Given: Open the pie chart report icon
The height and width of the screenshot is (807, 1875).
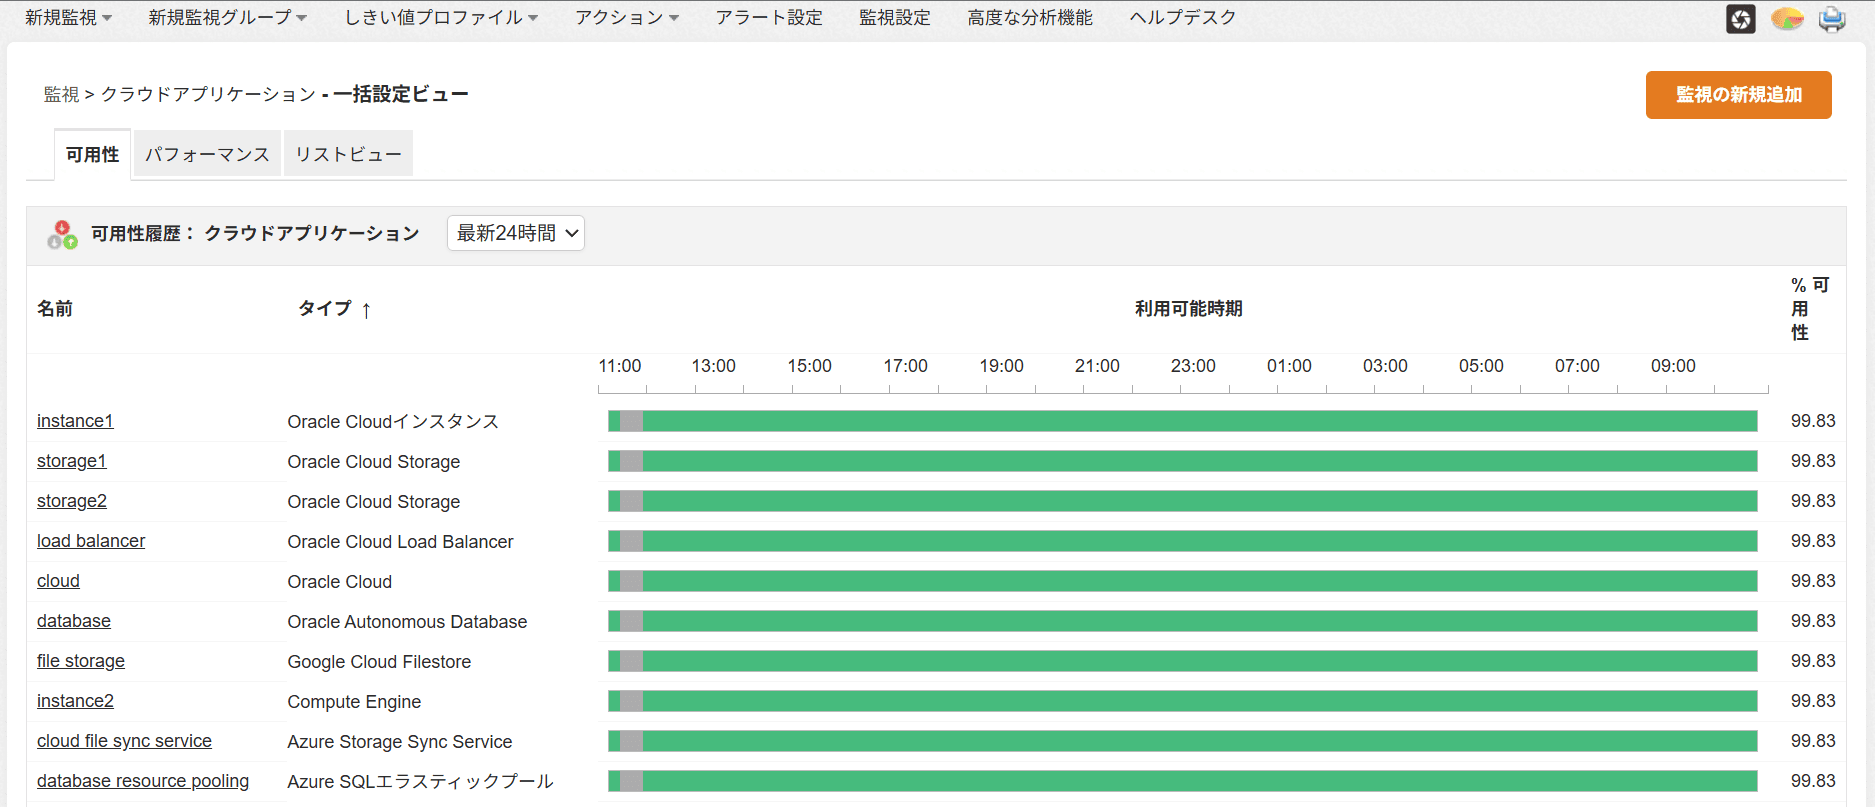Looking at the screenshot, I should (x=1787, y=19).
